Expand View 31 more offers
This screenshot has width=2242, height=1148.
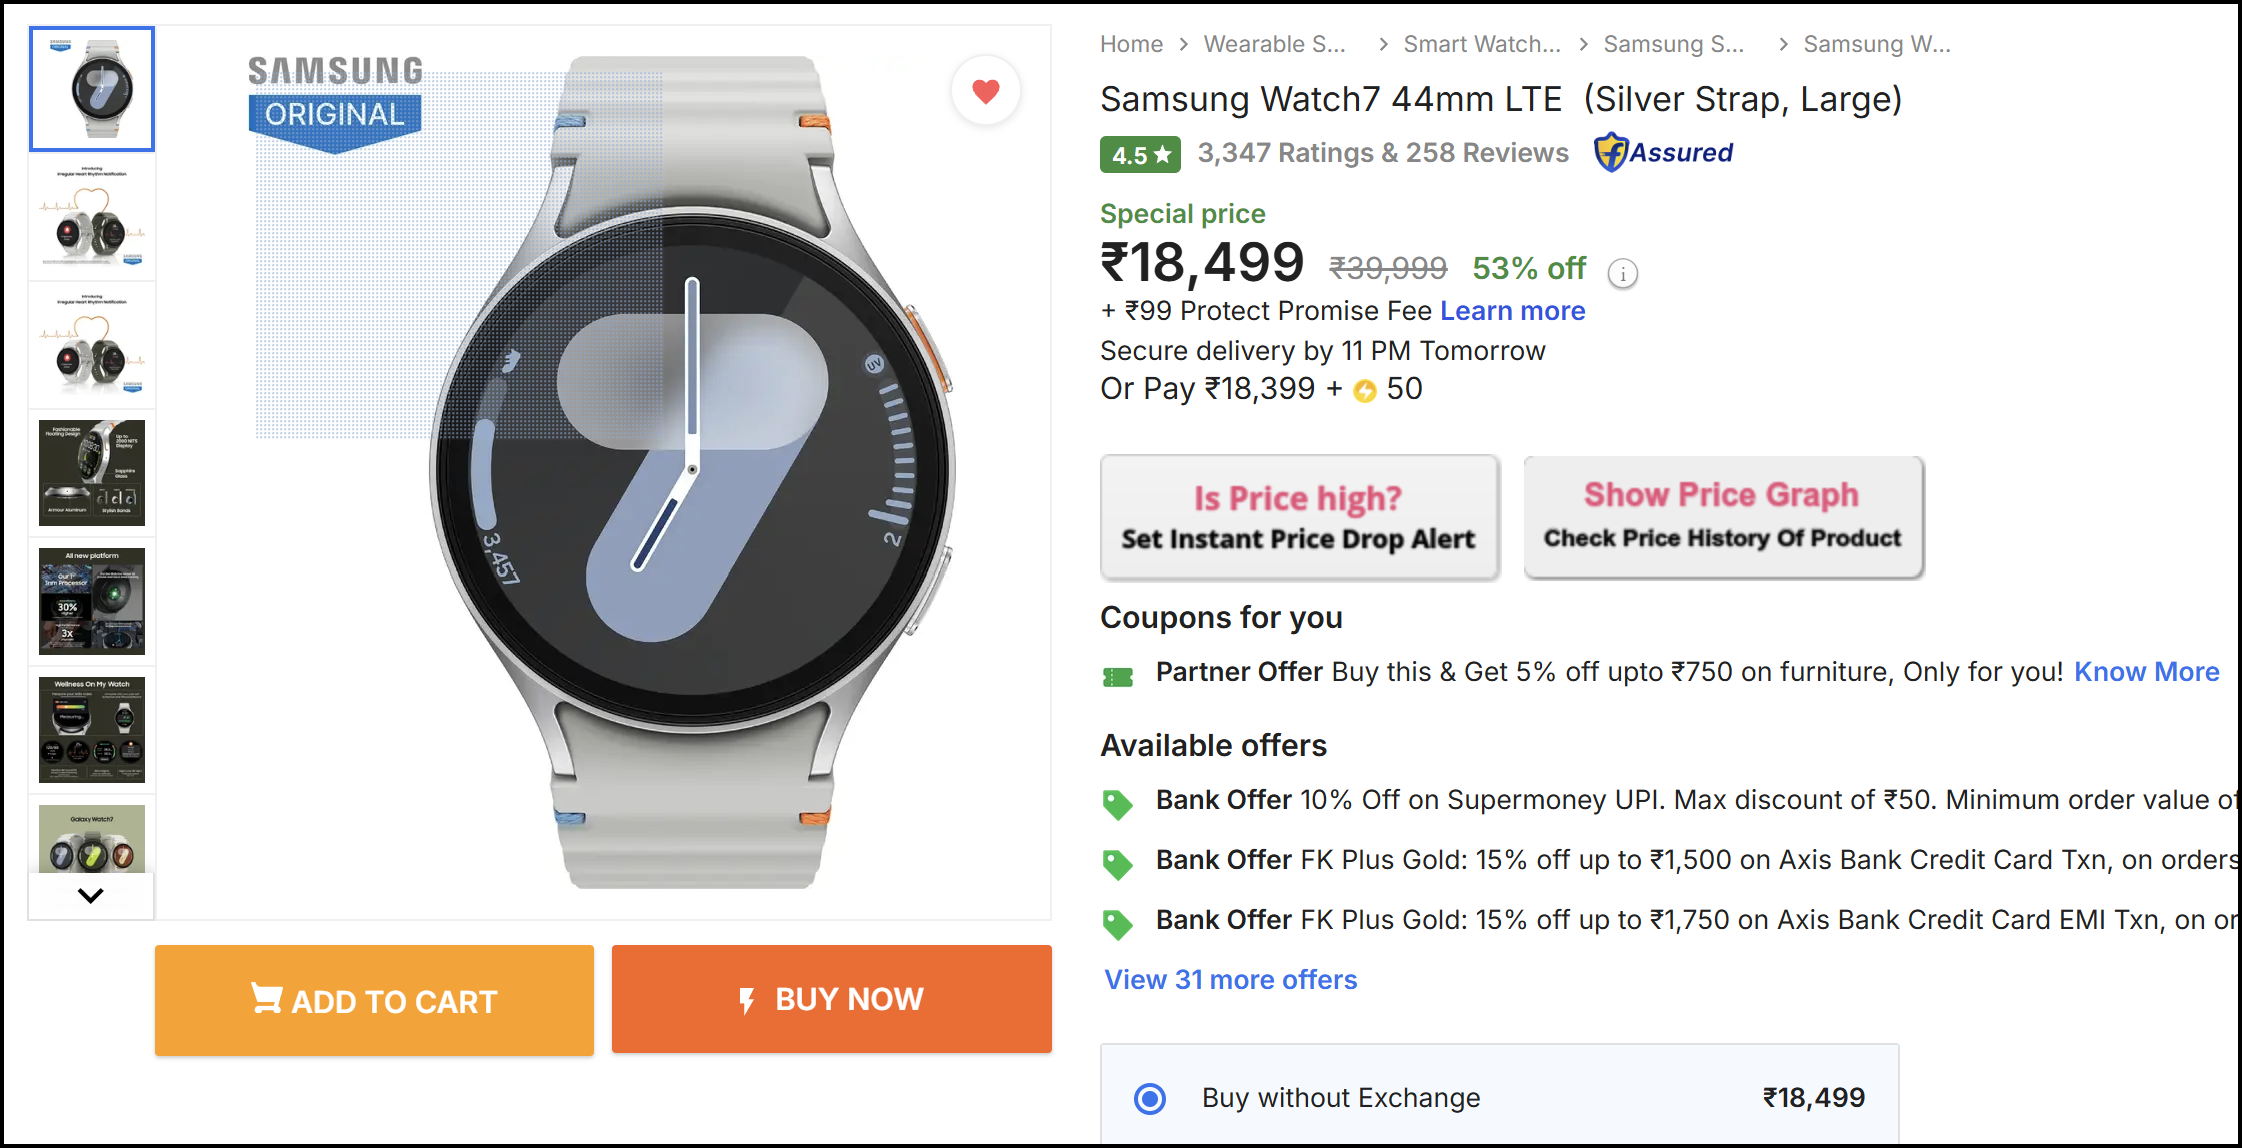1231,980
